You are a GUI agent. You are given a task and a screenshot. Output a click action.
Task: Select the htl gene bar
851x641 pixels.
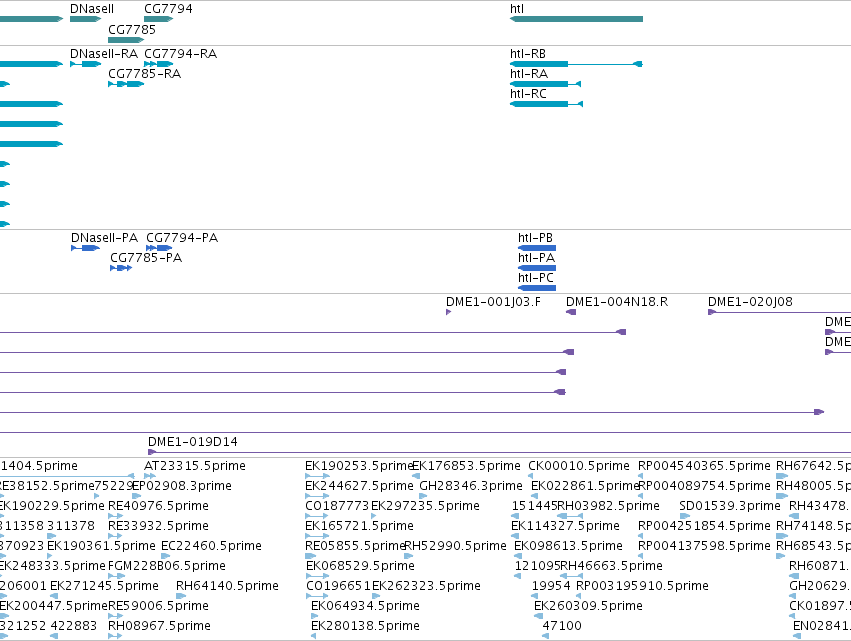[x=576, y=19]
